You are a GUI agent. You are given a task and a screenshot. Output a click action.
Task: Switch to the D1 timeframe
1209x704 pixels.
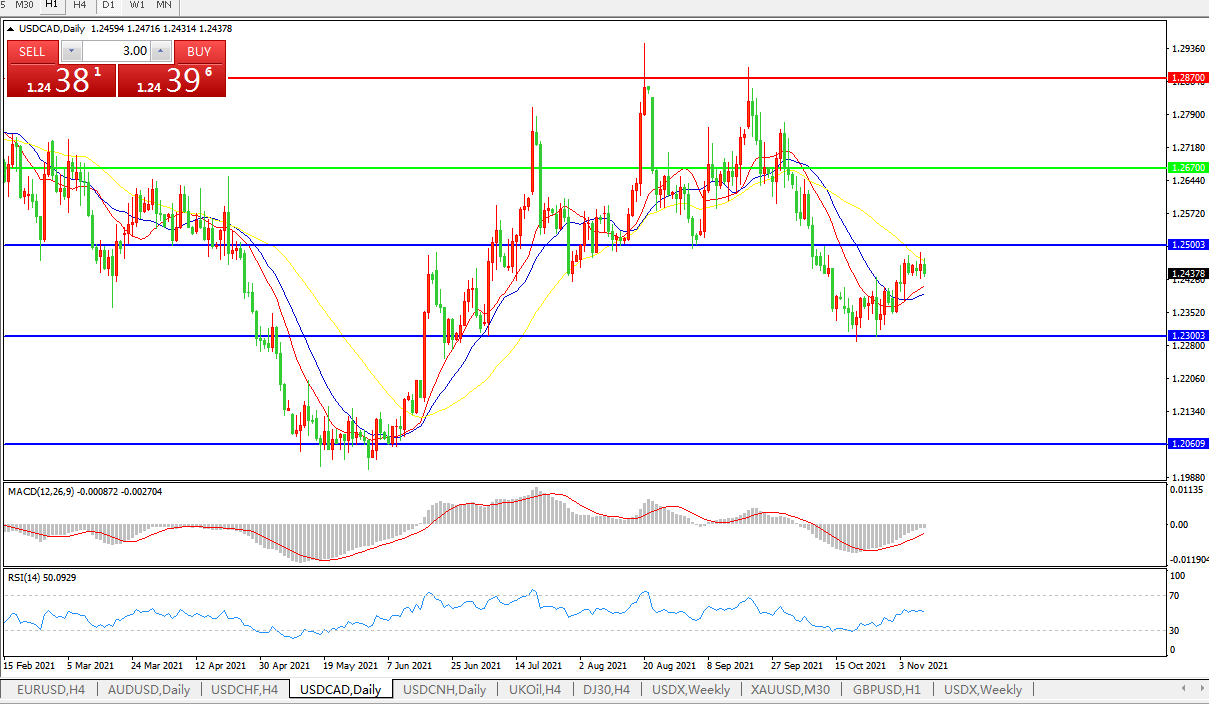pos(109,5)
